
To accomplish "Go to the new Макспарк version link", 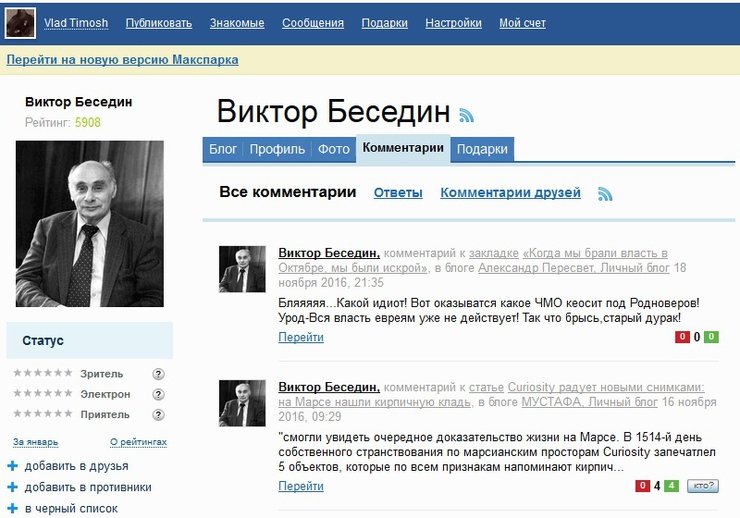I will 122,60.
